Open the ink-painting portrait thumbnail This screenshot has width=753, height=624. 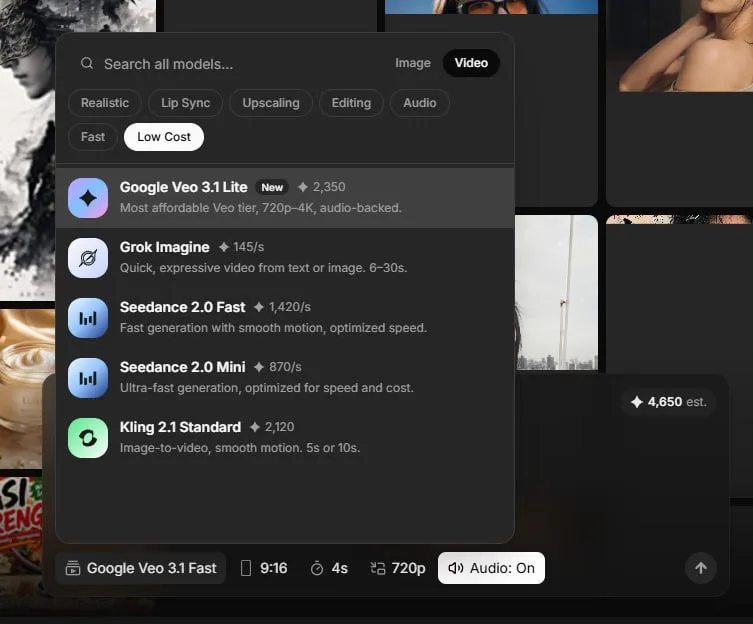pyautogui.click(x=28, y=150)
